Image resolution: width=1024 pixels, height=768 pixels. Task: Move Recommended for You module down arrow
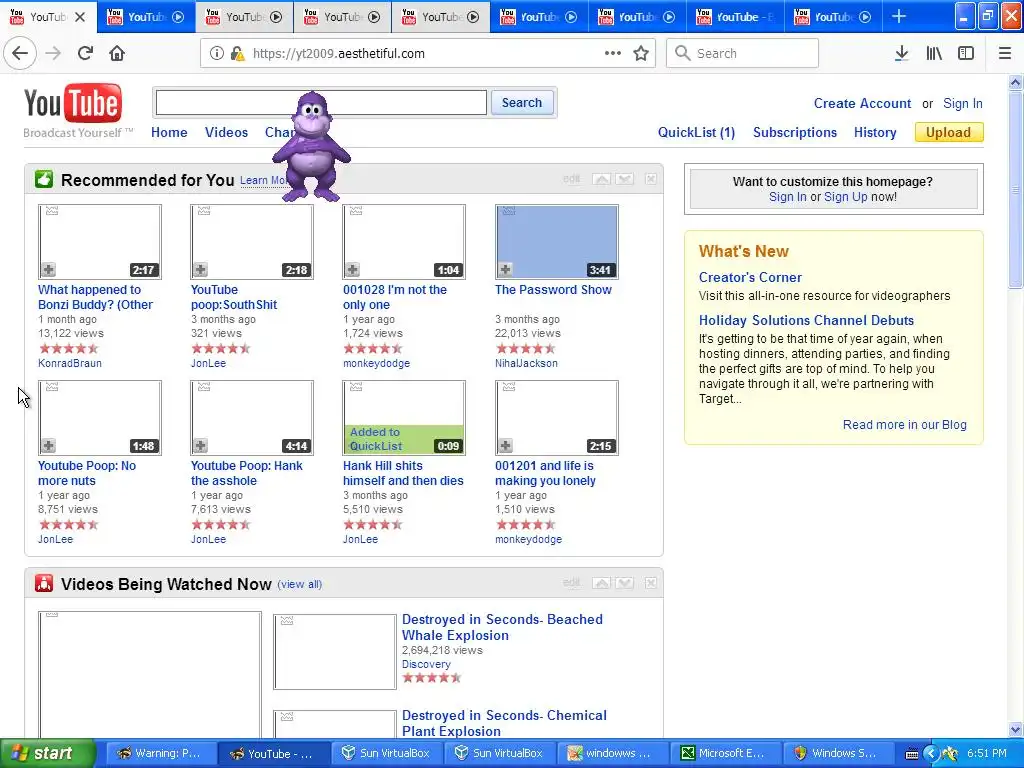pos(625,179)
